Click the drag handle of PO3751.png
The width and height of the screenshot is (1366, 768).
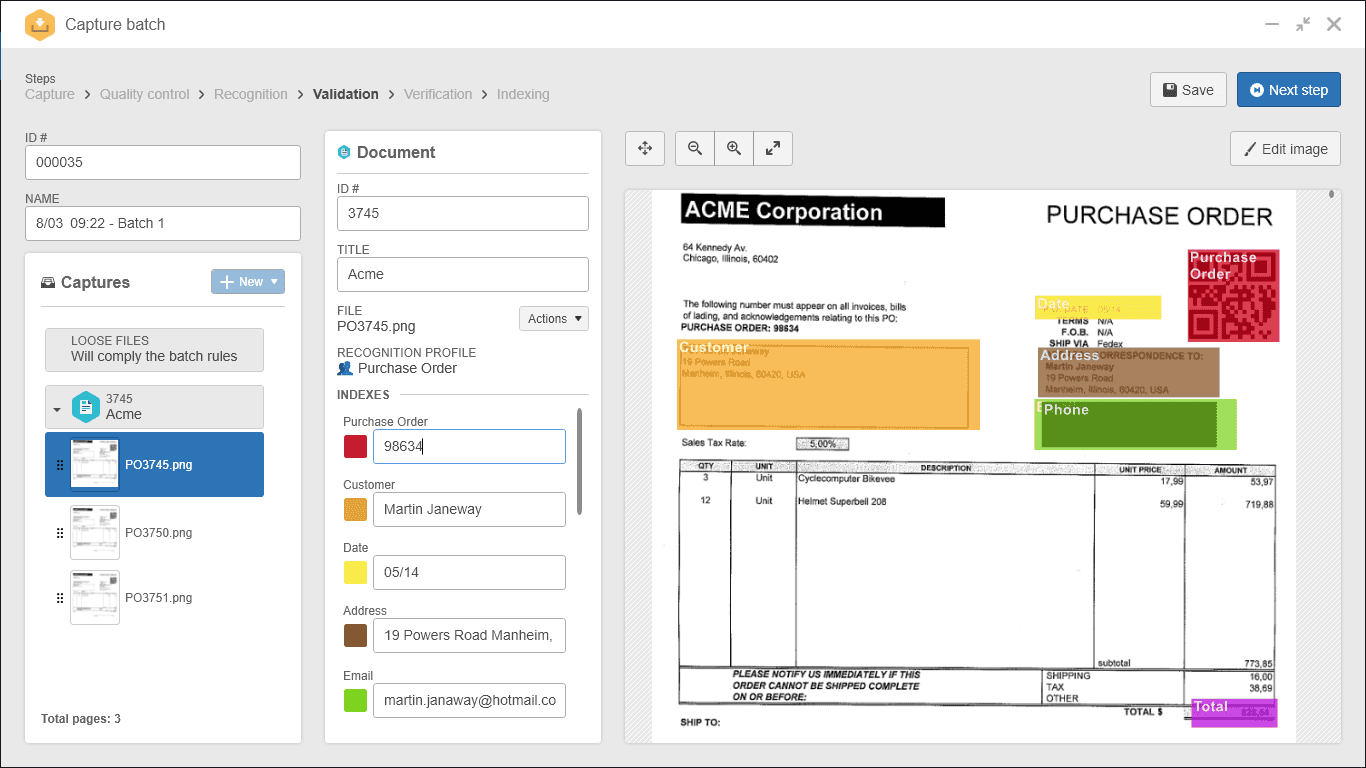[x=59, y=598]
